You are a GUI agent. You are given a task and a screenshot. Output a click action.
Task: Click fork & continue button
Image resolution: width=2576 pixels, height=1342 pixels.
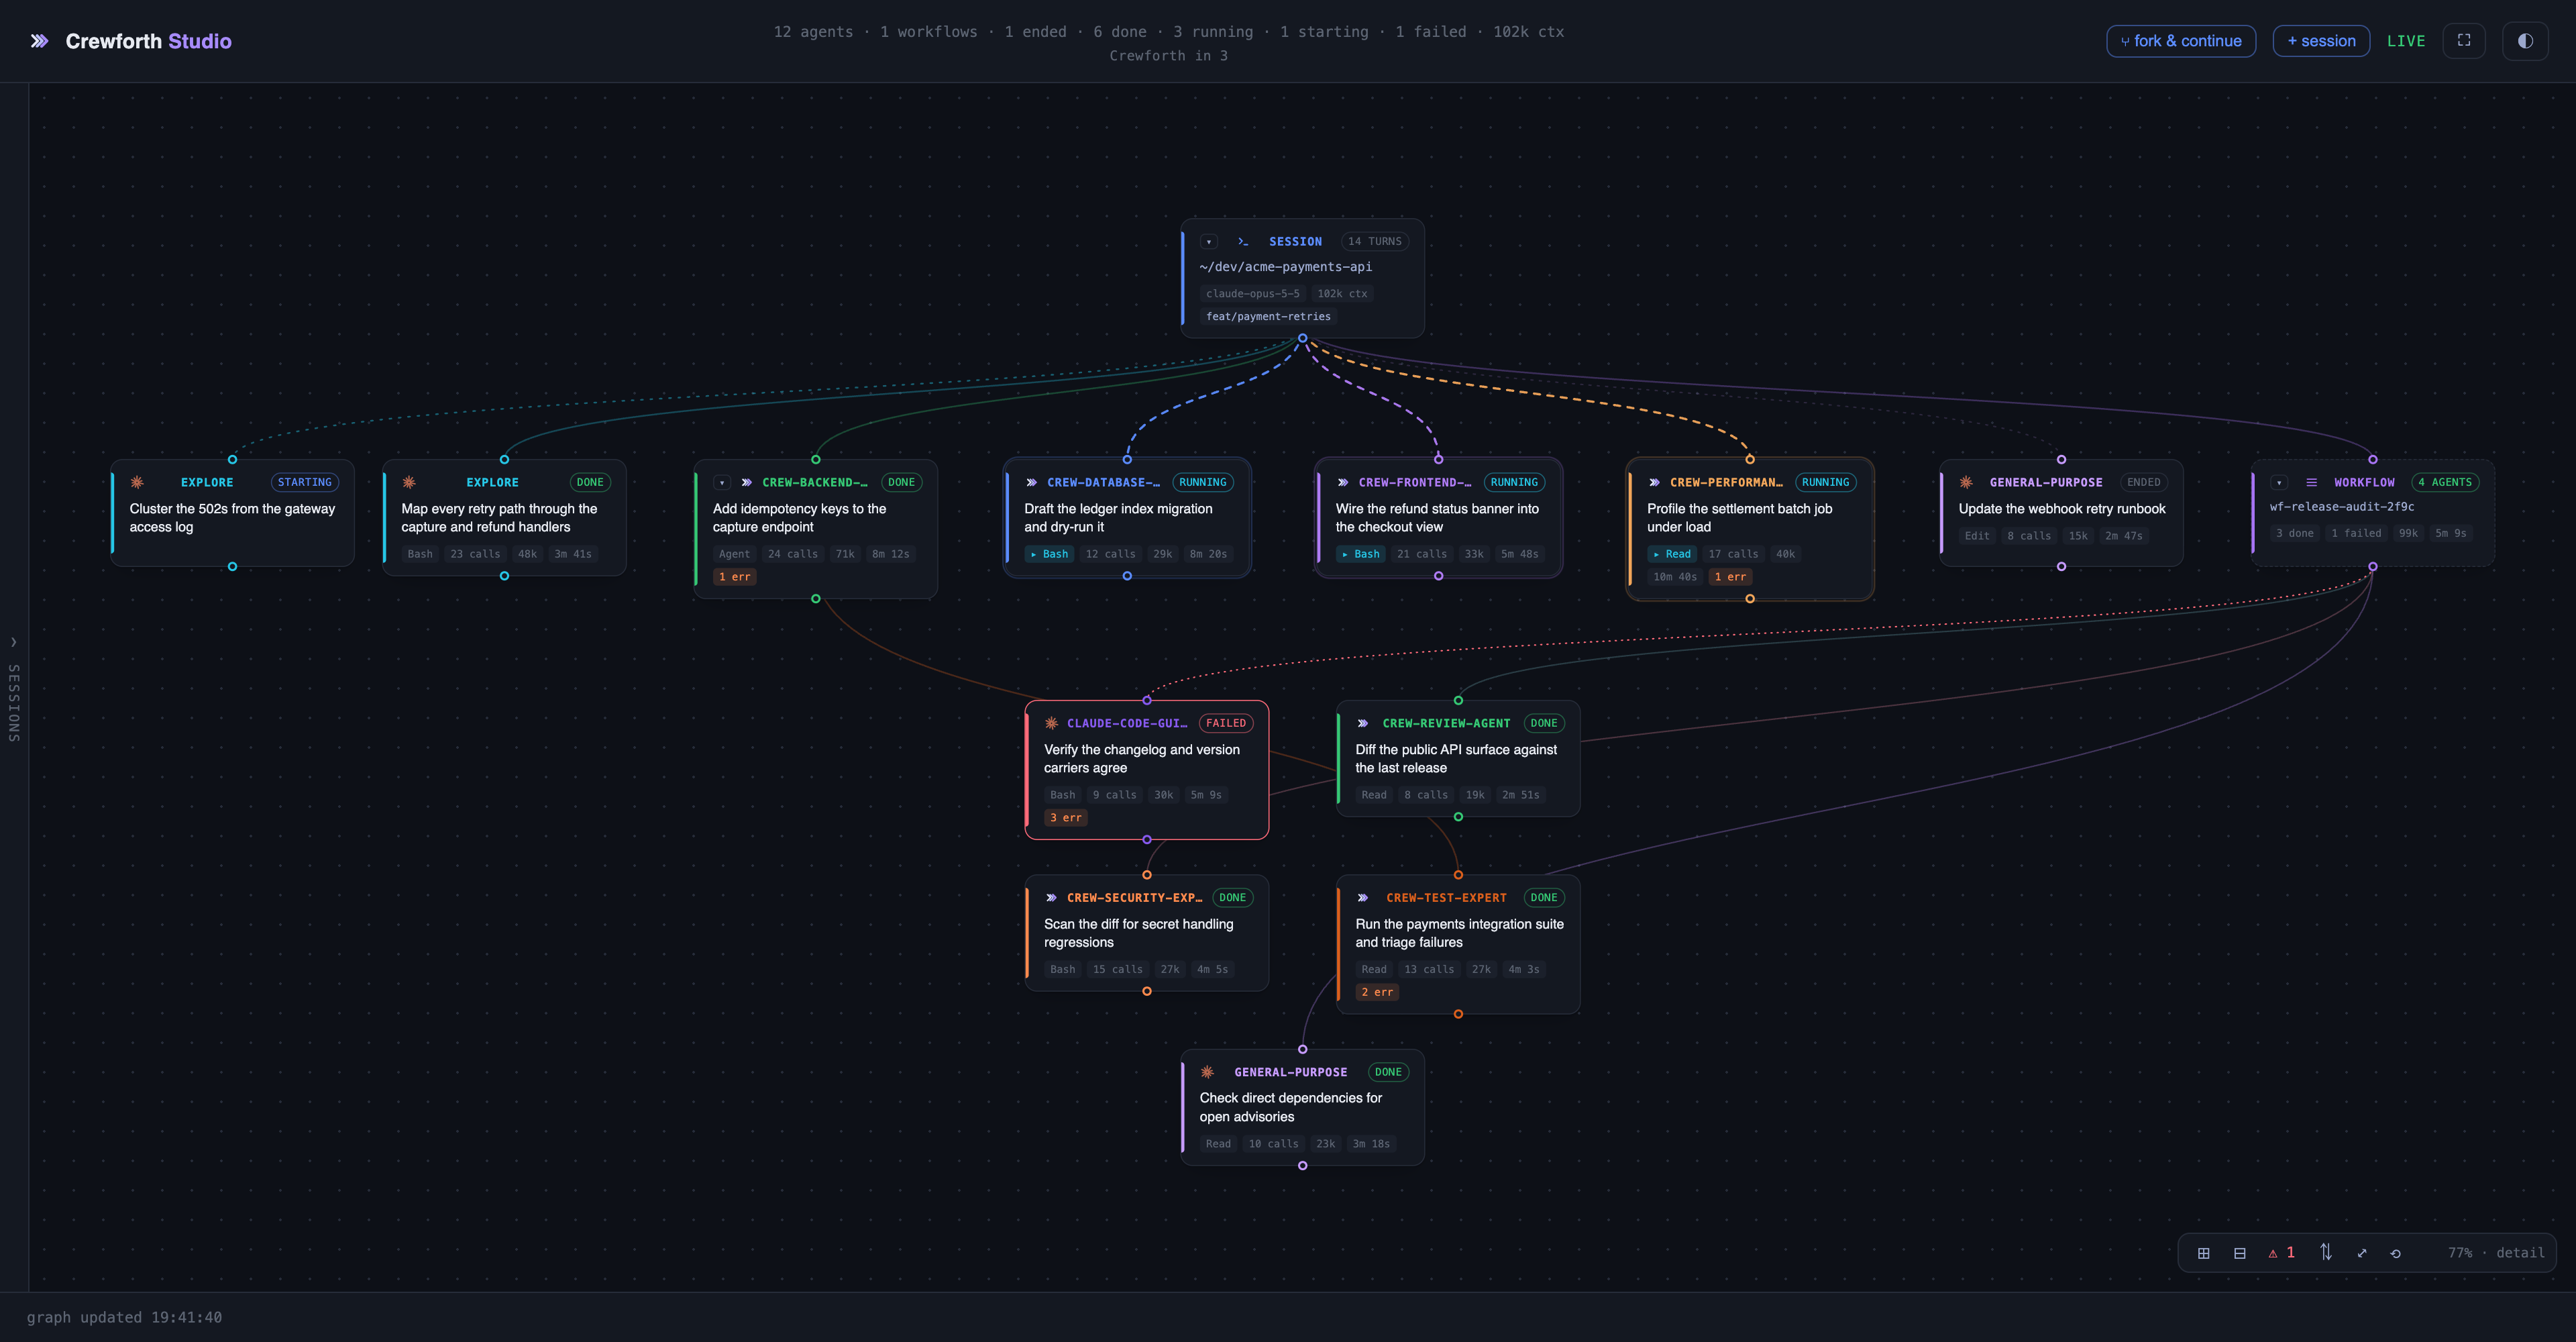[x=2181, y=41]
